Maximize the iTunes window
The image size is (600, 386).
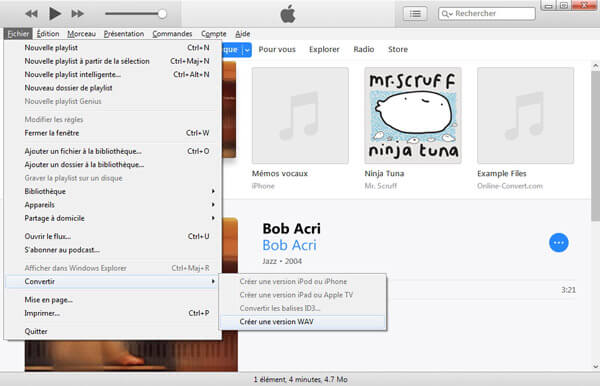click(563, 5)
